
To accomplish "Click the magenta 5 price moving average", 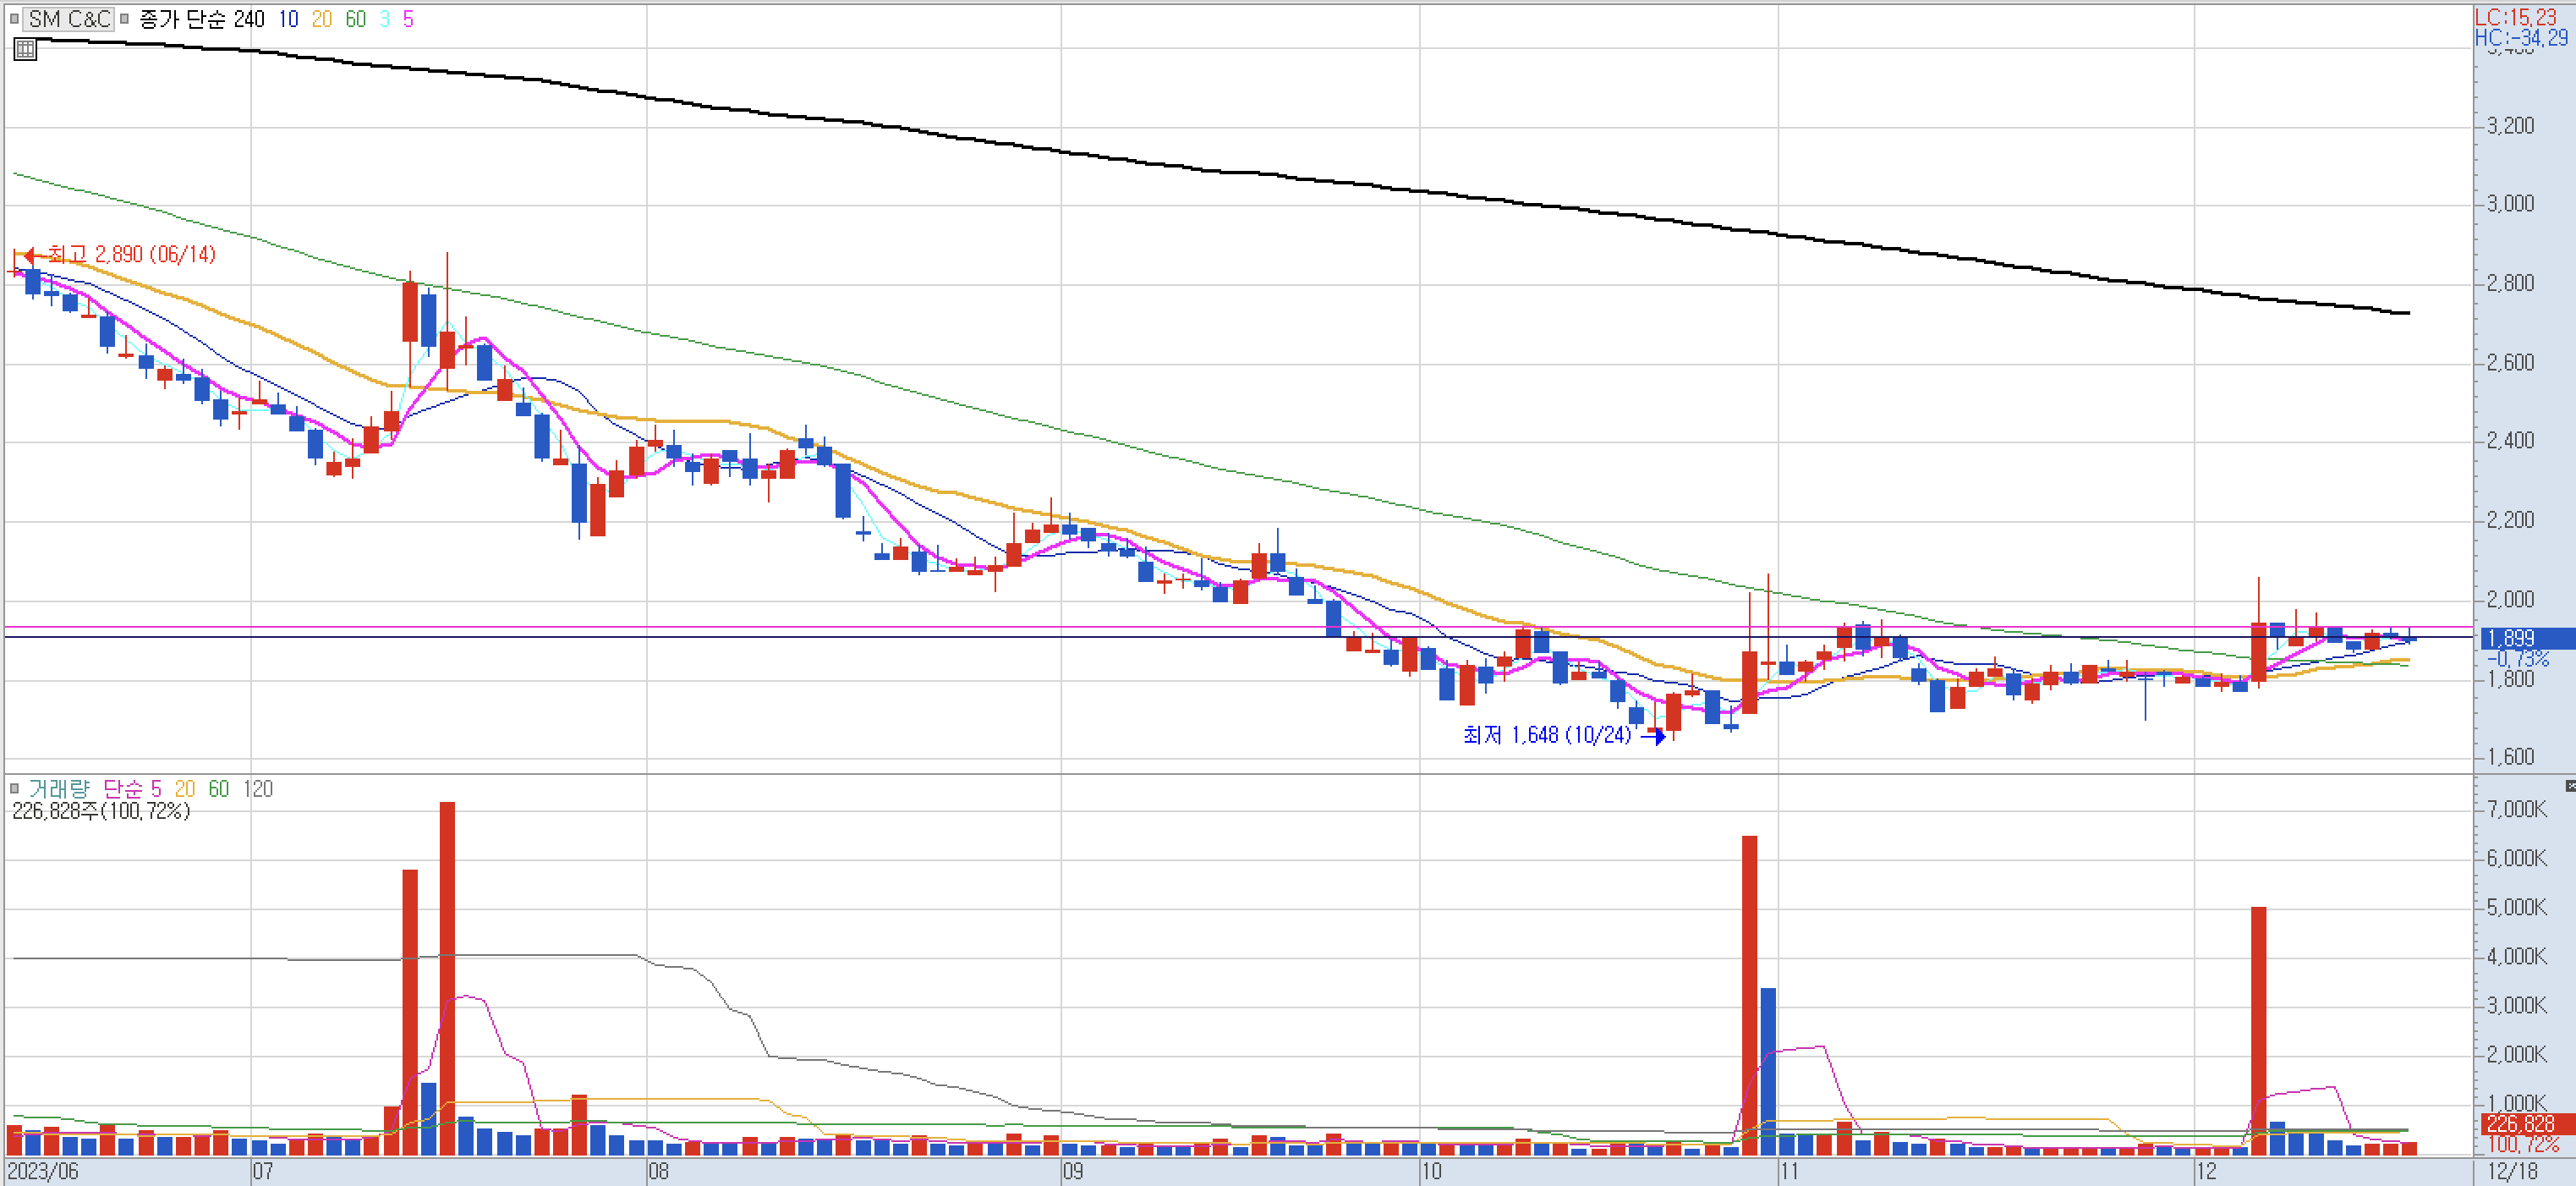I will point(407,19).
